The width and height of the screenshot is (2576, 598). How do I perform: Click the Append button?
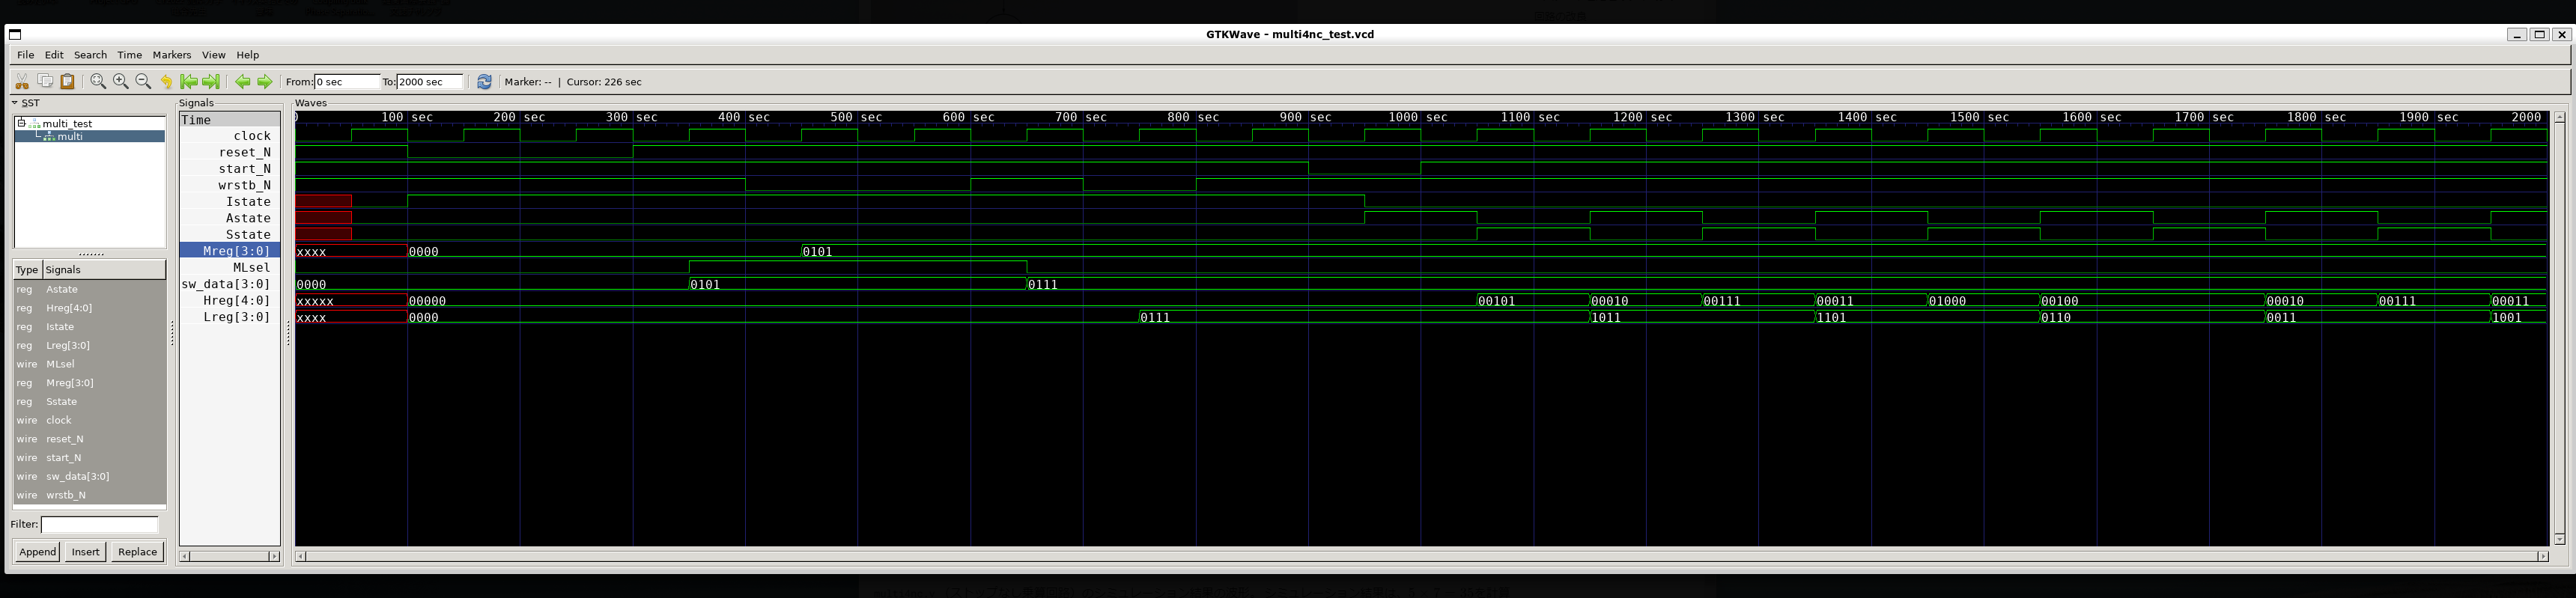(x=38, y=551)
